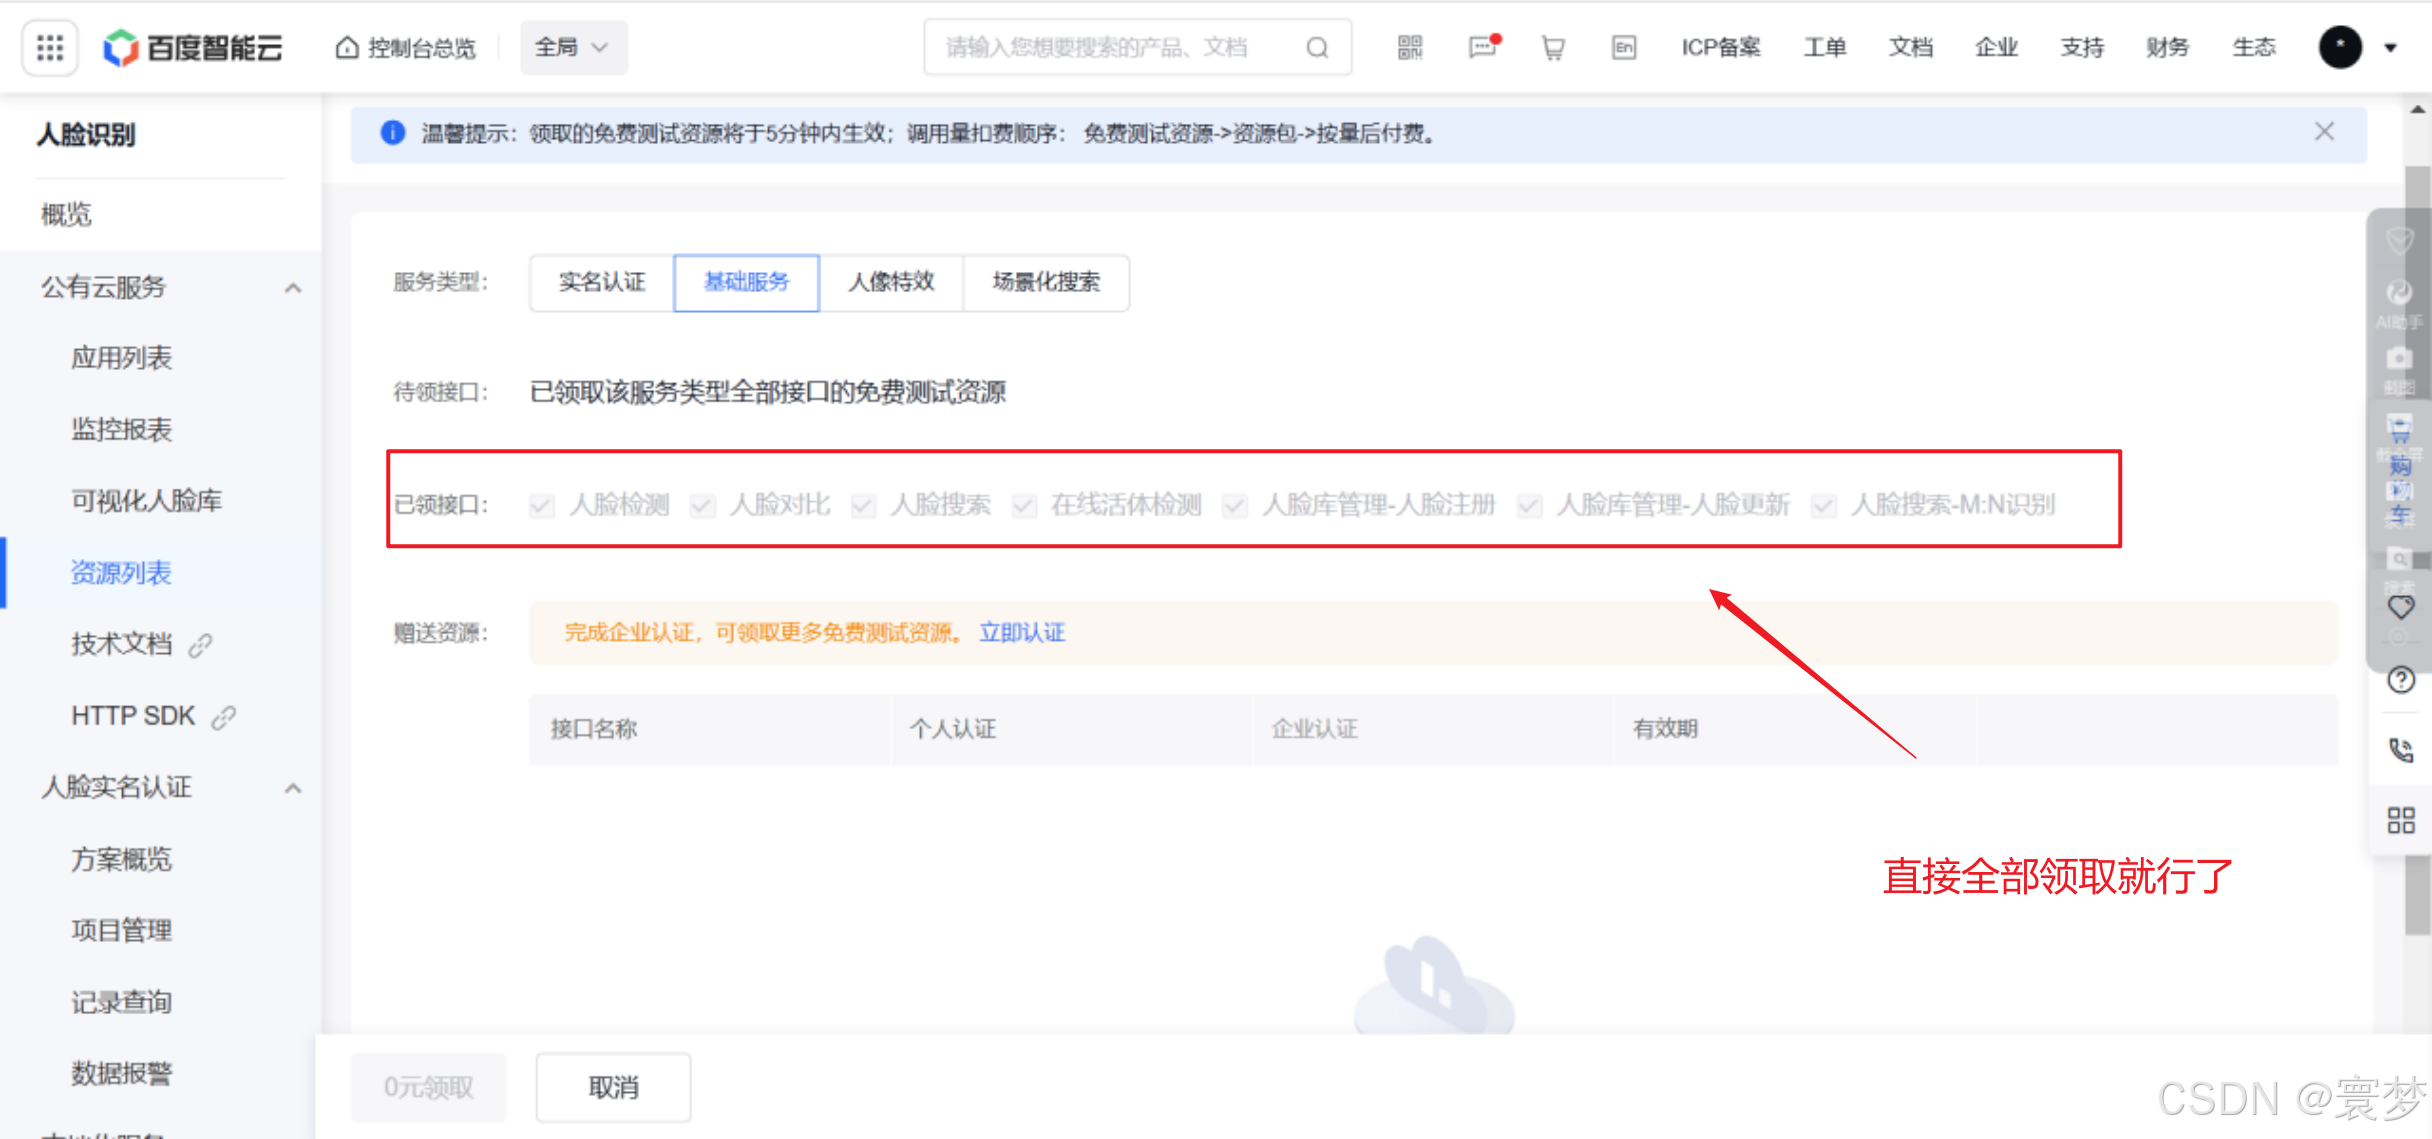This screenshot has width=2432, height=1139.
Task: Click the phone contact icon
Action: click(2400, 750)
